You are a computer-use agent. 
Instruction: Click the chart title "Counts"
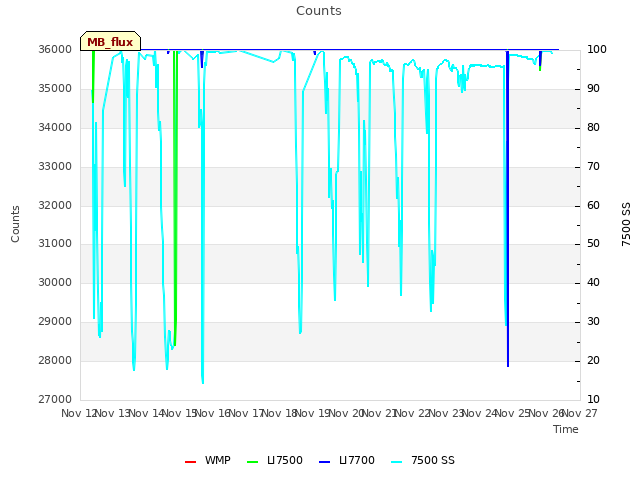tap(319, 11)
